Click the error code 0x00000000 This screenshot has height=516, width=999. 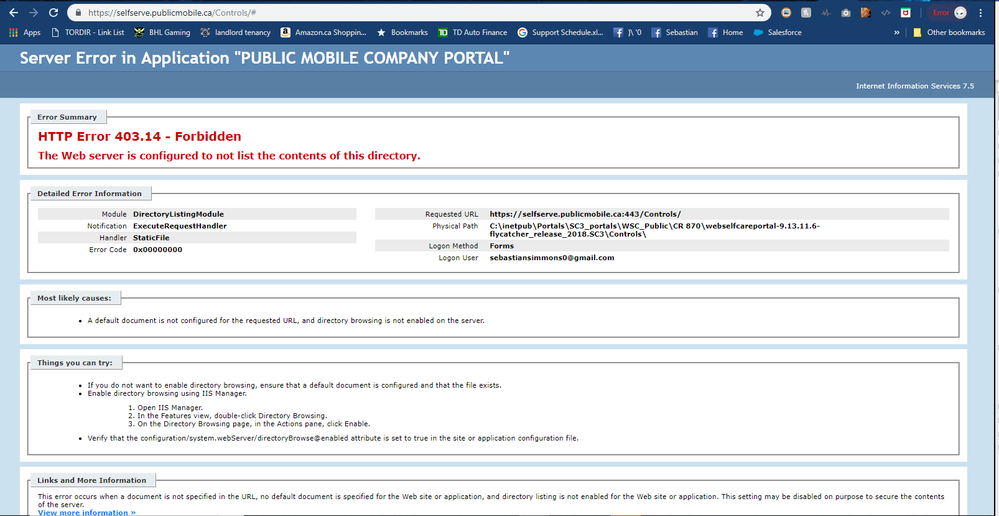pos(157,250)
